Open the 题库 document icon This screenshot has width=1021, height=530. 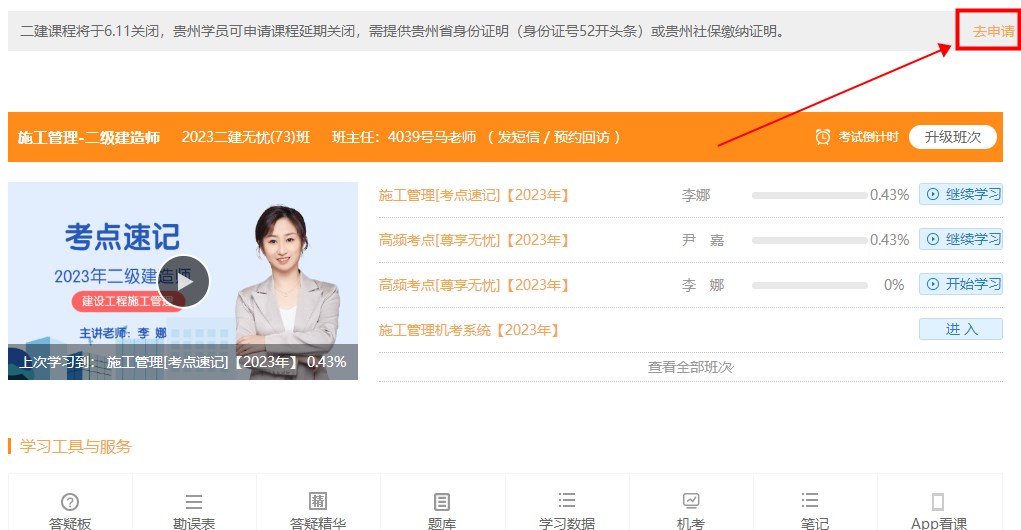tap(442, 502)
